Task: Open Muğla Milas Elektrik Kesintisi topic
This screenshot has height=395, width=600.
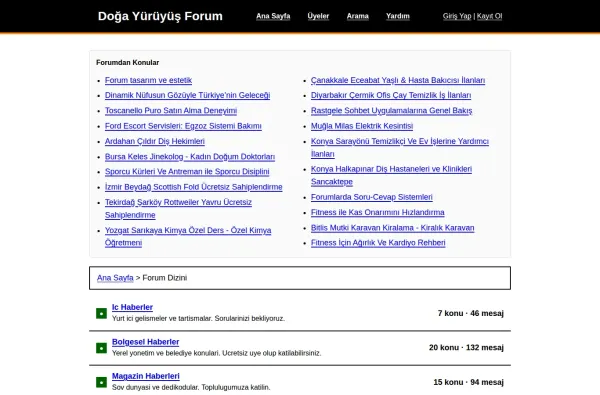Action: coord(362,126)
